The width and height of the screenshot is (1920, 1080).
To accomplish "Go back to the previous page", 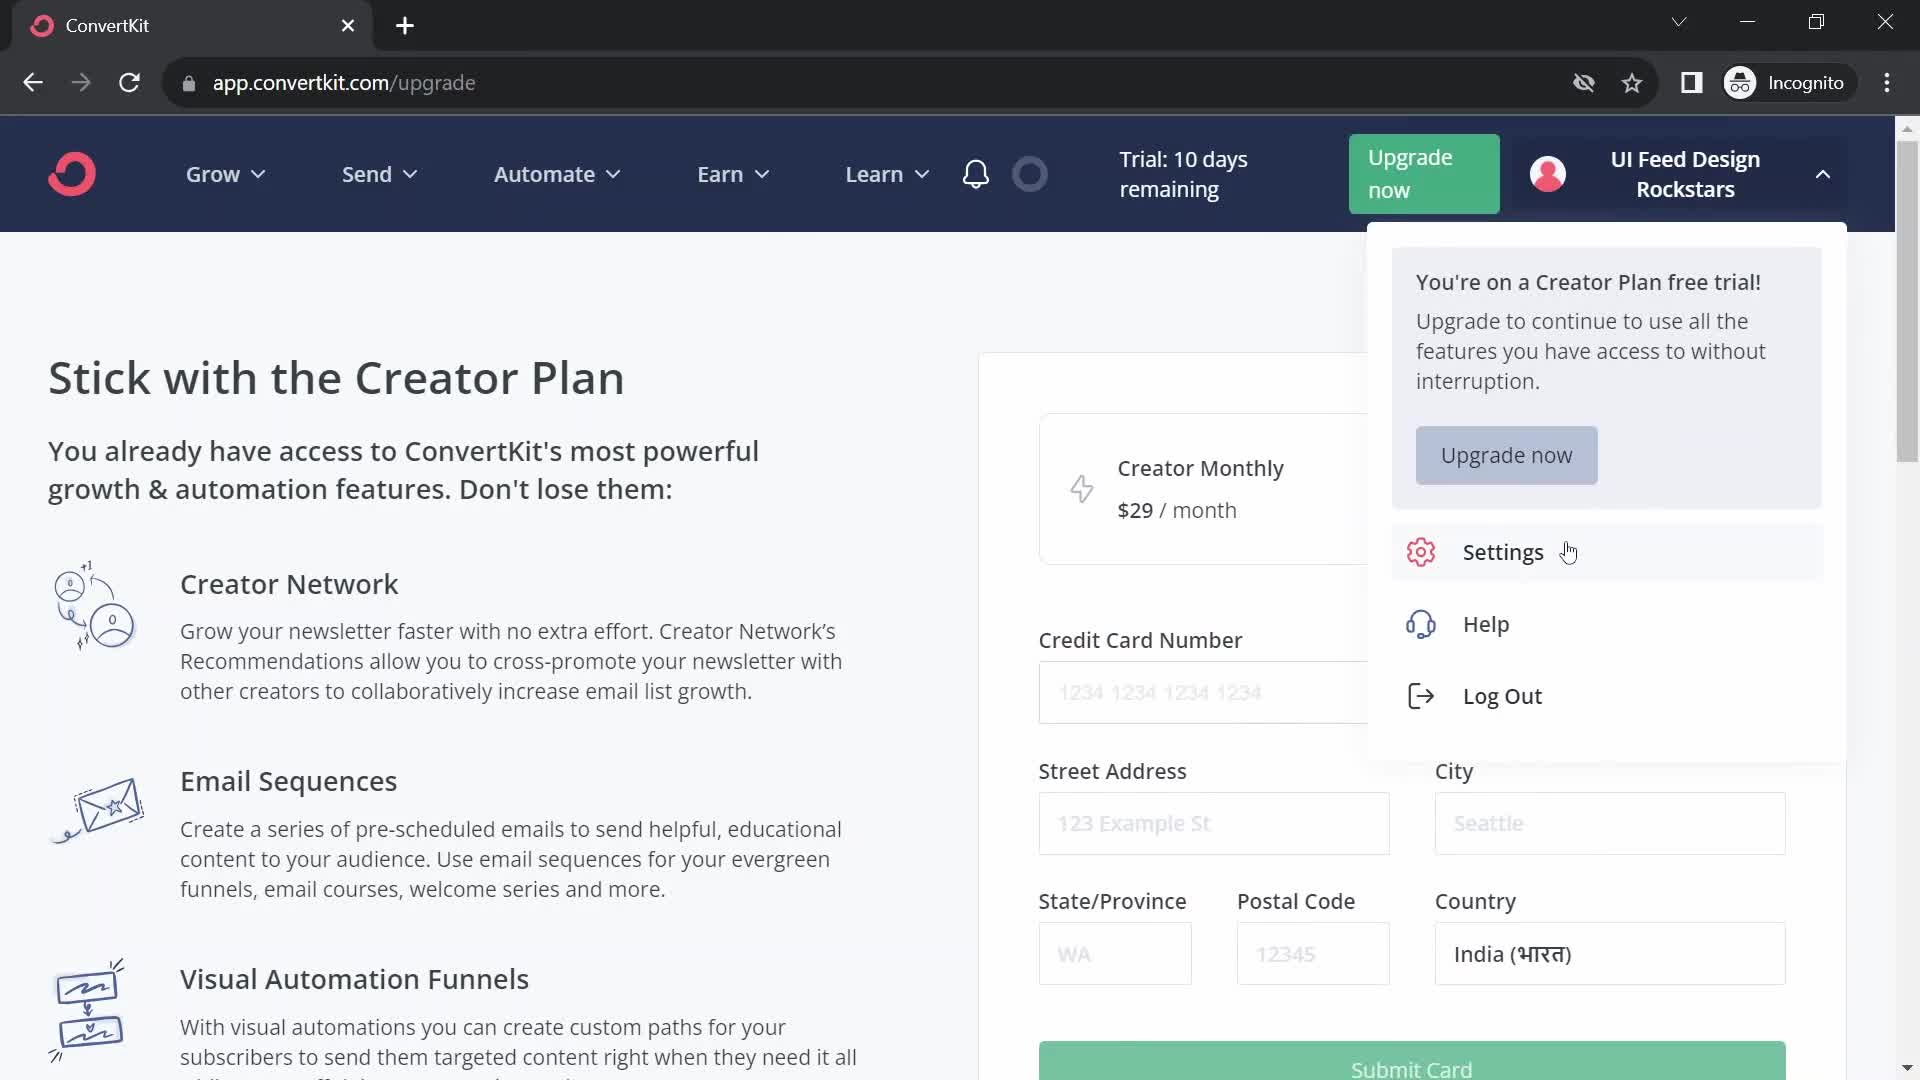I will tap(33, 83).
